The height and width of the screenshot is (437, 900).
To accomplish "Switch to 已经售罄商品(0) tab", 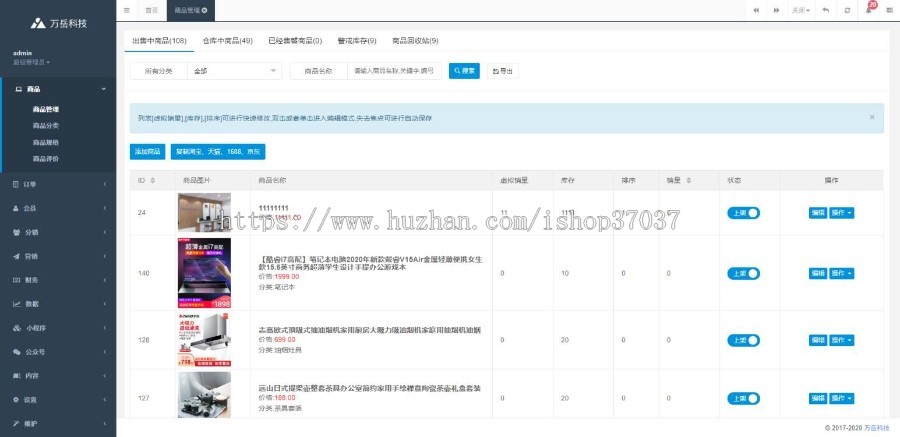I will (x=295, y=41).
